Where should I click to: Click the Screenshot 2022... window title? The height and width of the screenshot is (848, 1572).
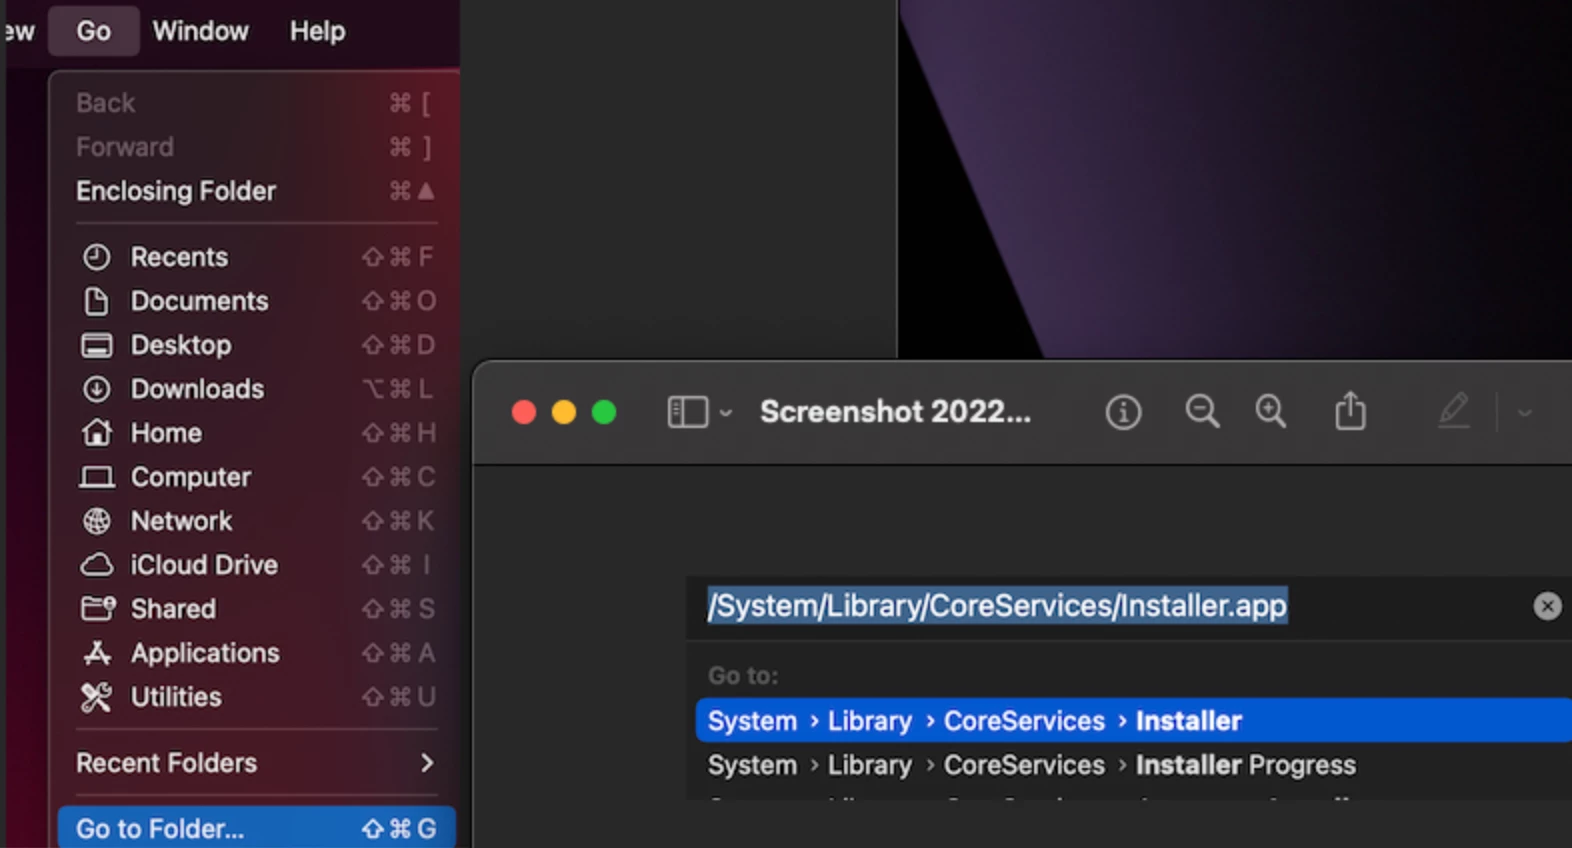(895, 411)
